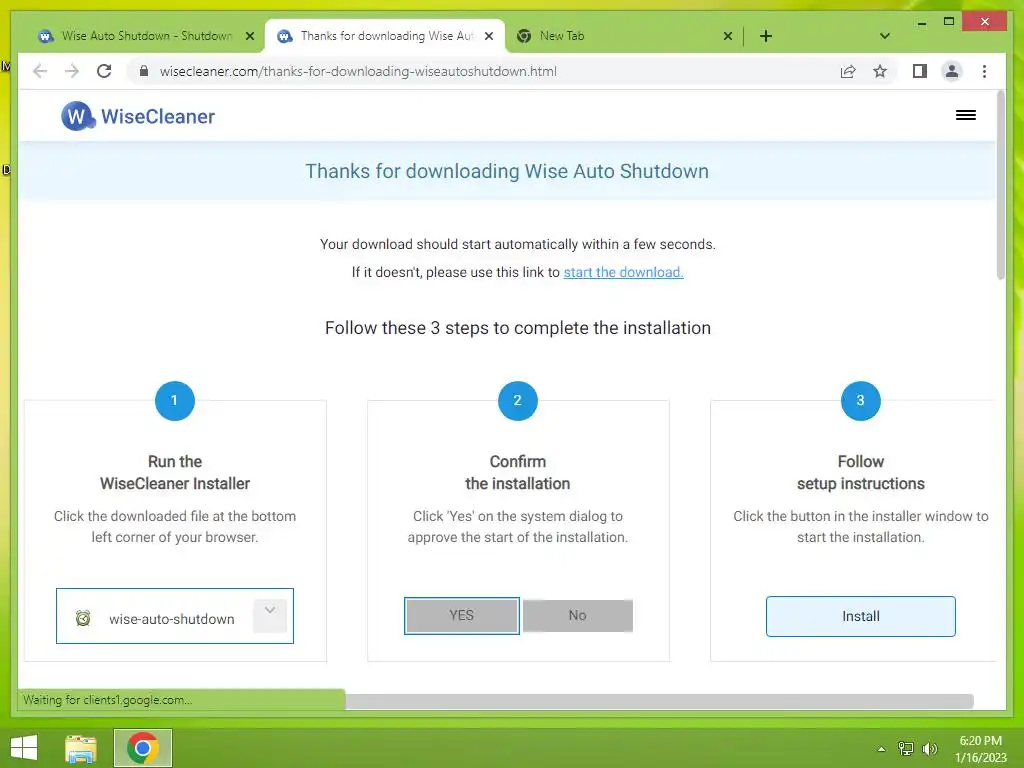
Task: Expand the tab search dropdown
Action: [x=884, y=36]
